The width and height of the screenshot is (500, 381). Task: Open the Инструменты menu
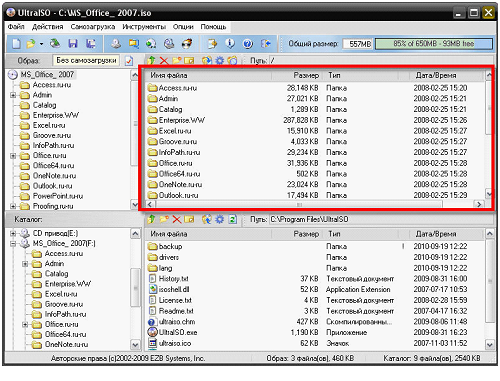click(x=144, y=27)
